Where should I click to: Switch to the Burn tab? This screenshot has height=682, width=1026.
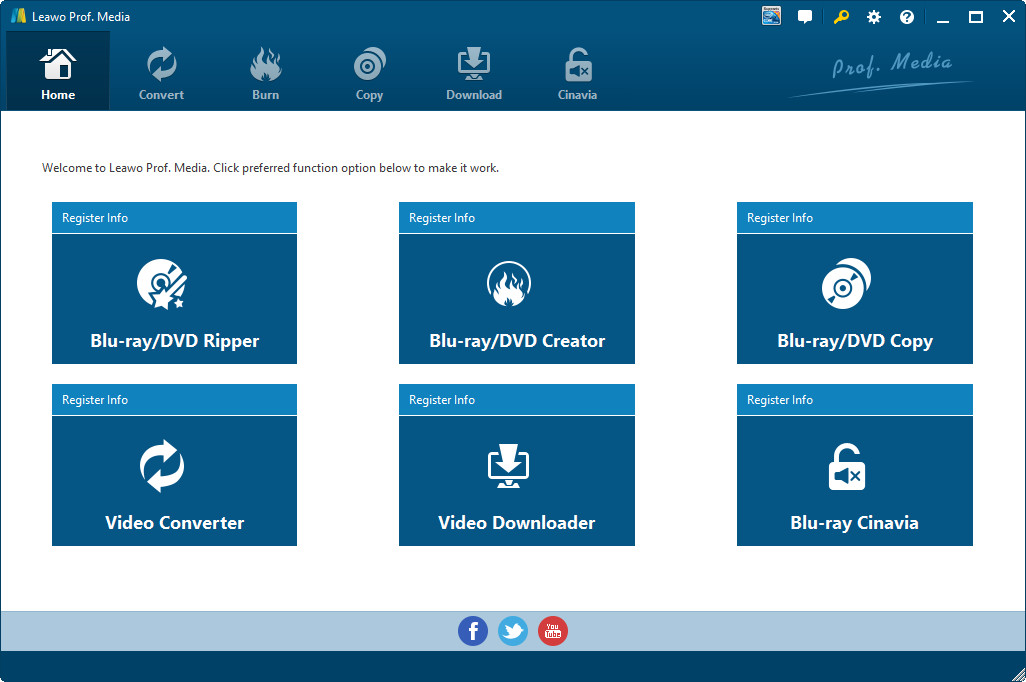[265, 70]
